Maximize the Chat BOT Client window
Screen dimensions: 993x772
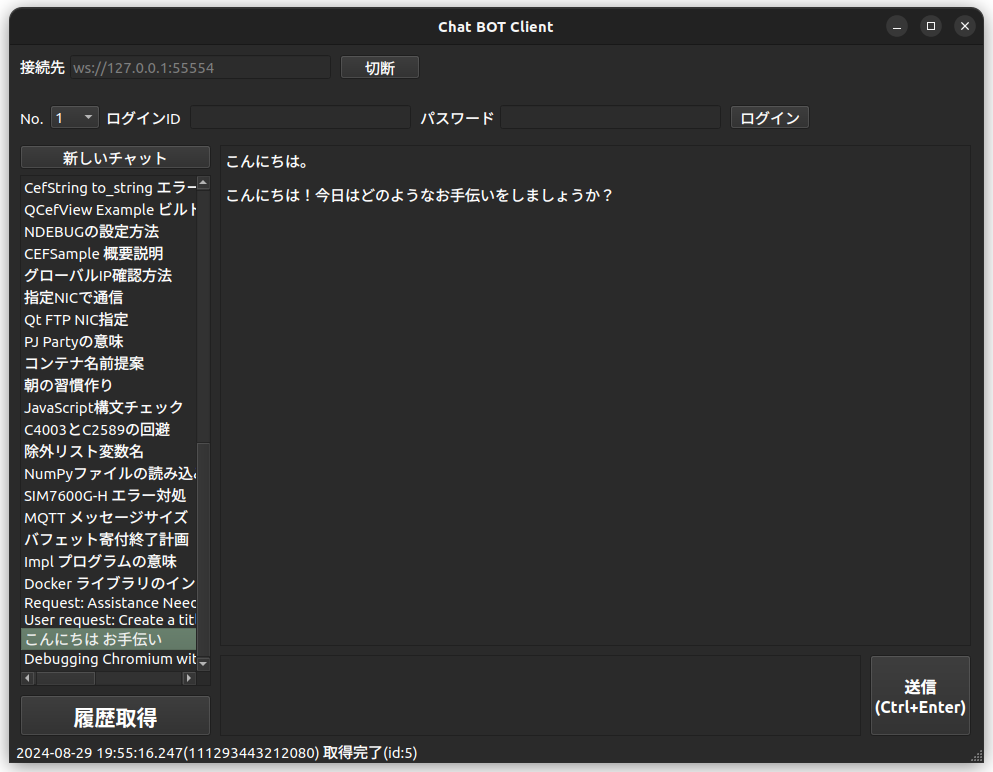click(x=931, y=27)
